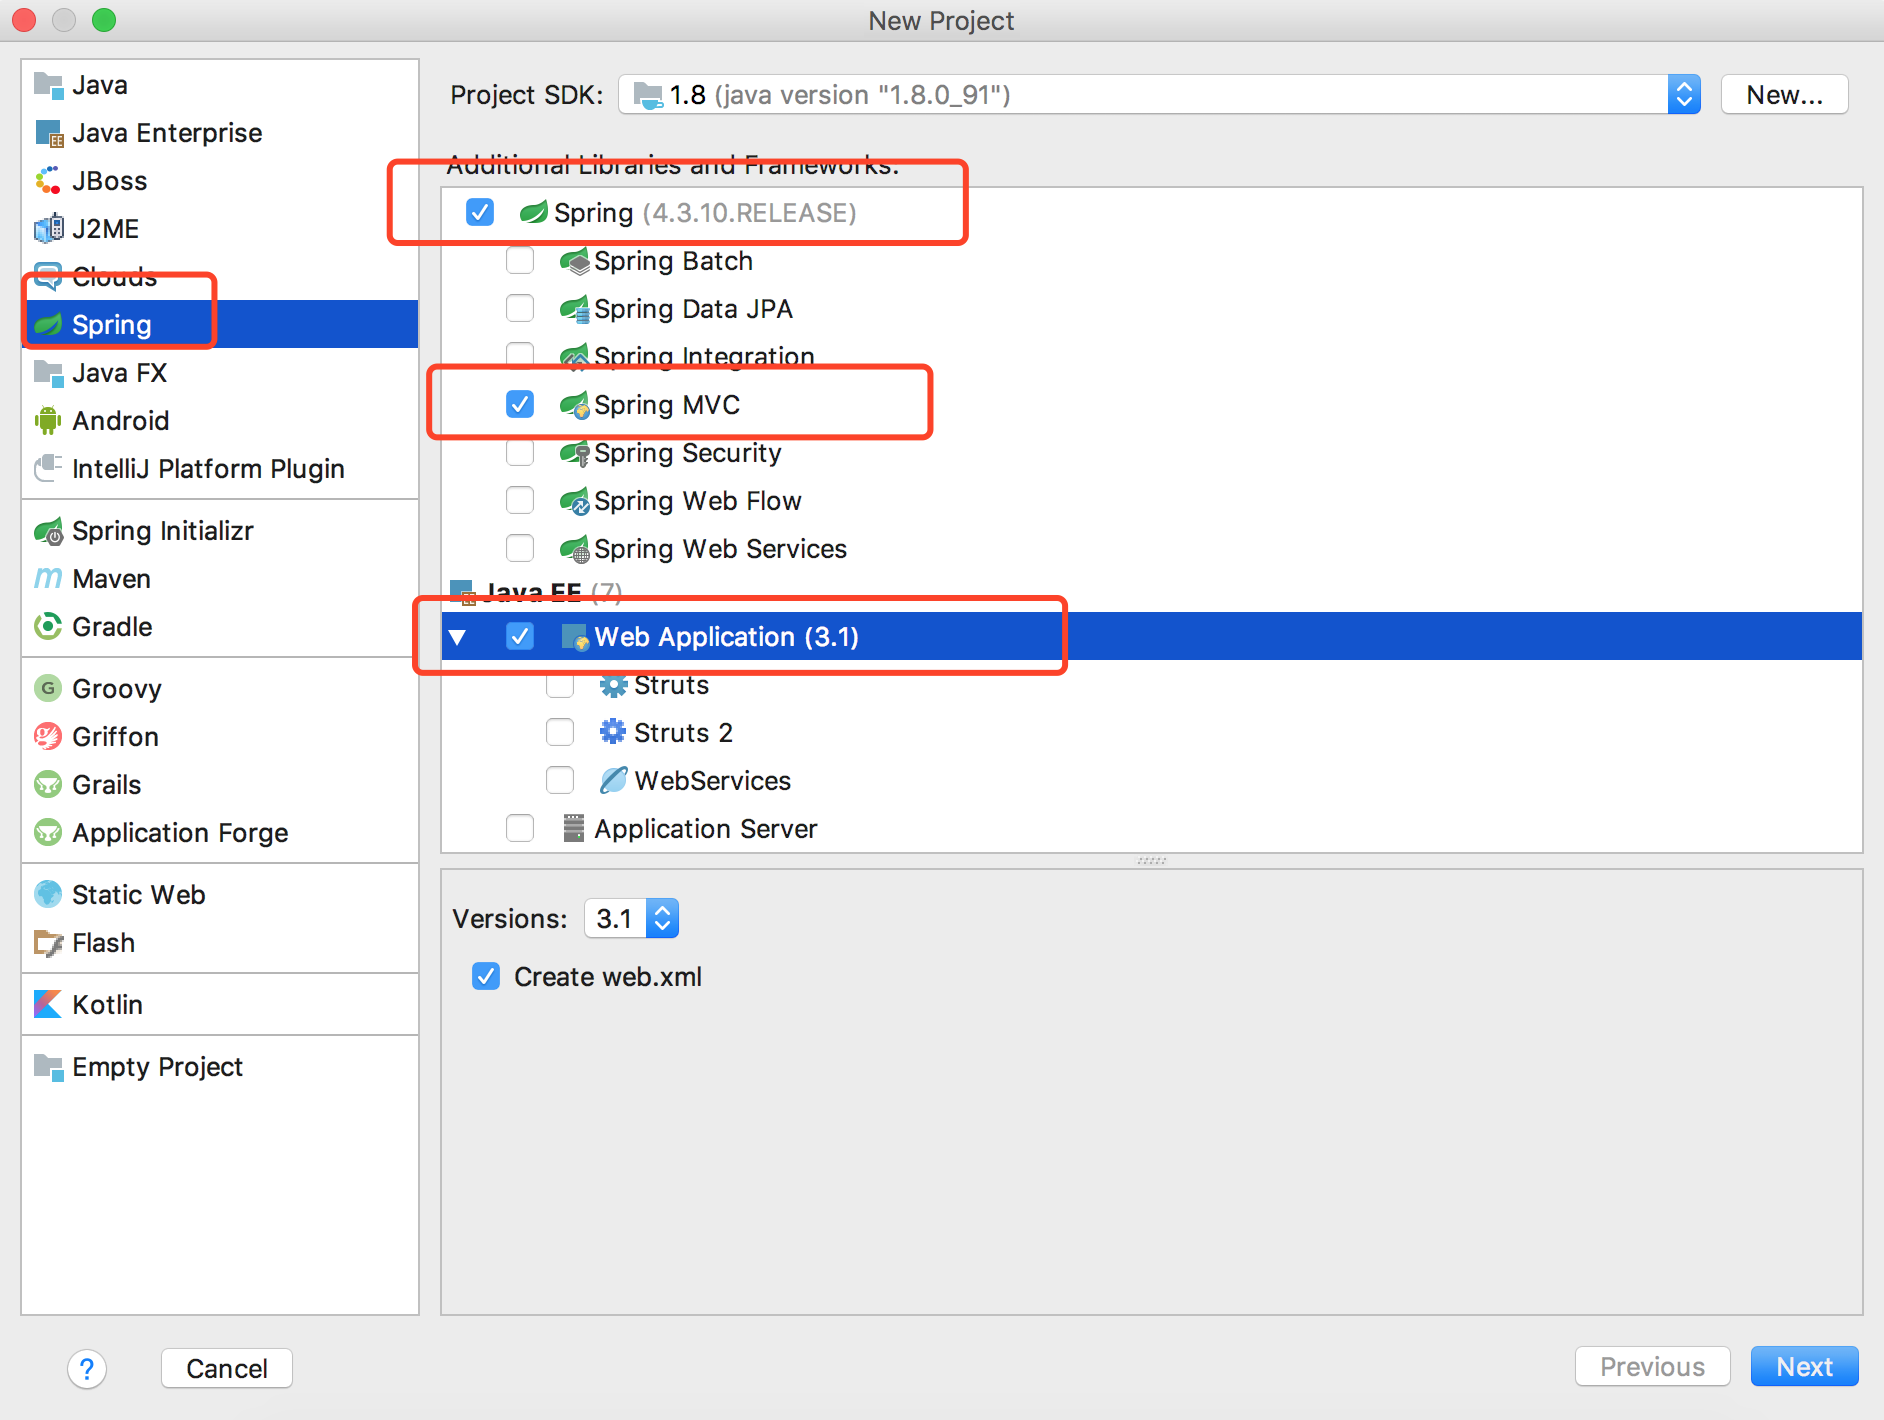Pick the Spring leaf icon in sidebar
1884x1420 pixels.
point(48,325)
